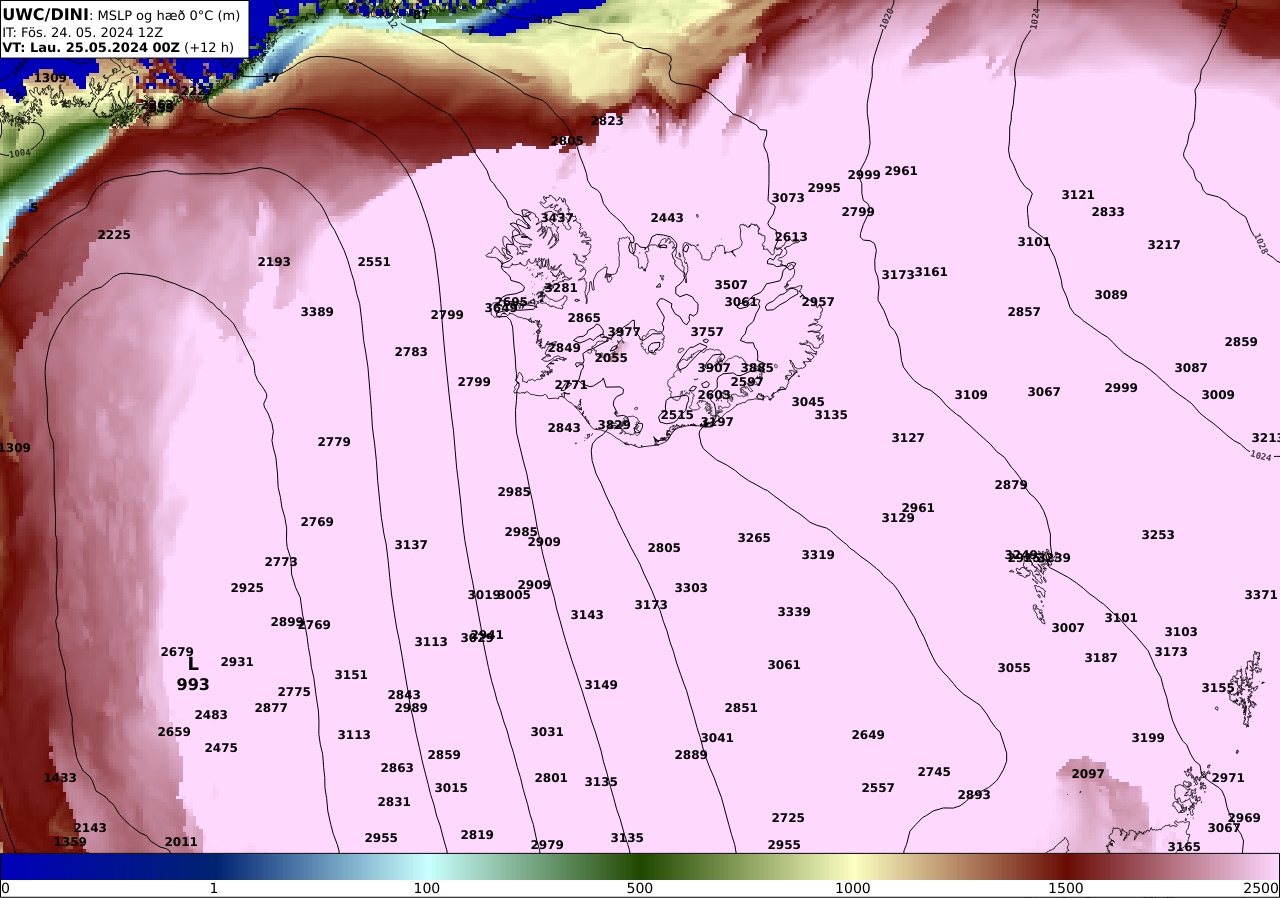Click the height value 2783
Image resolution: width=1280 pixels, height=898 pixels.
point(411,352)
